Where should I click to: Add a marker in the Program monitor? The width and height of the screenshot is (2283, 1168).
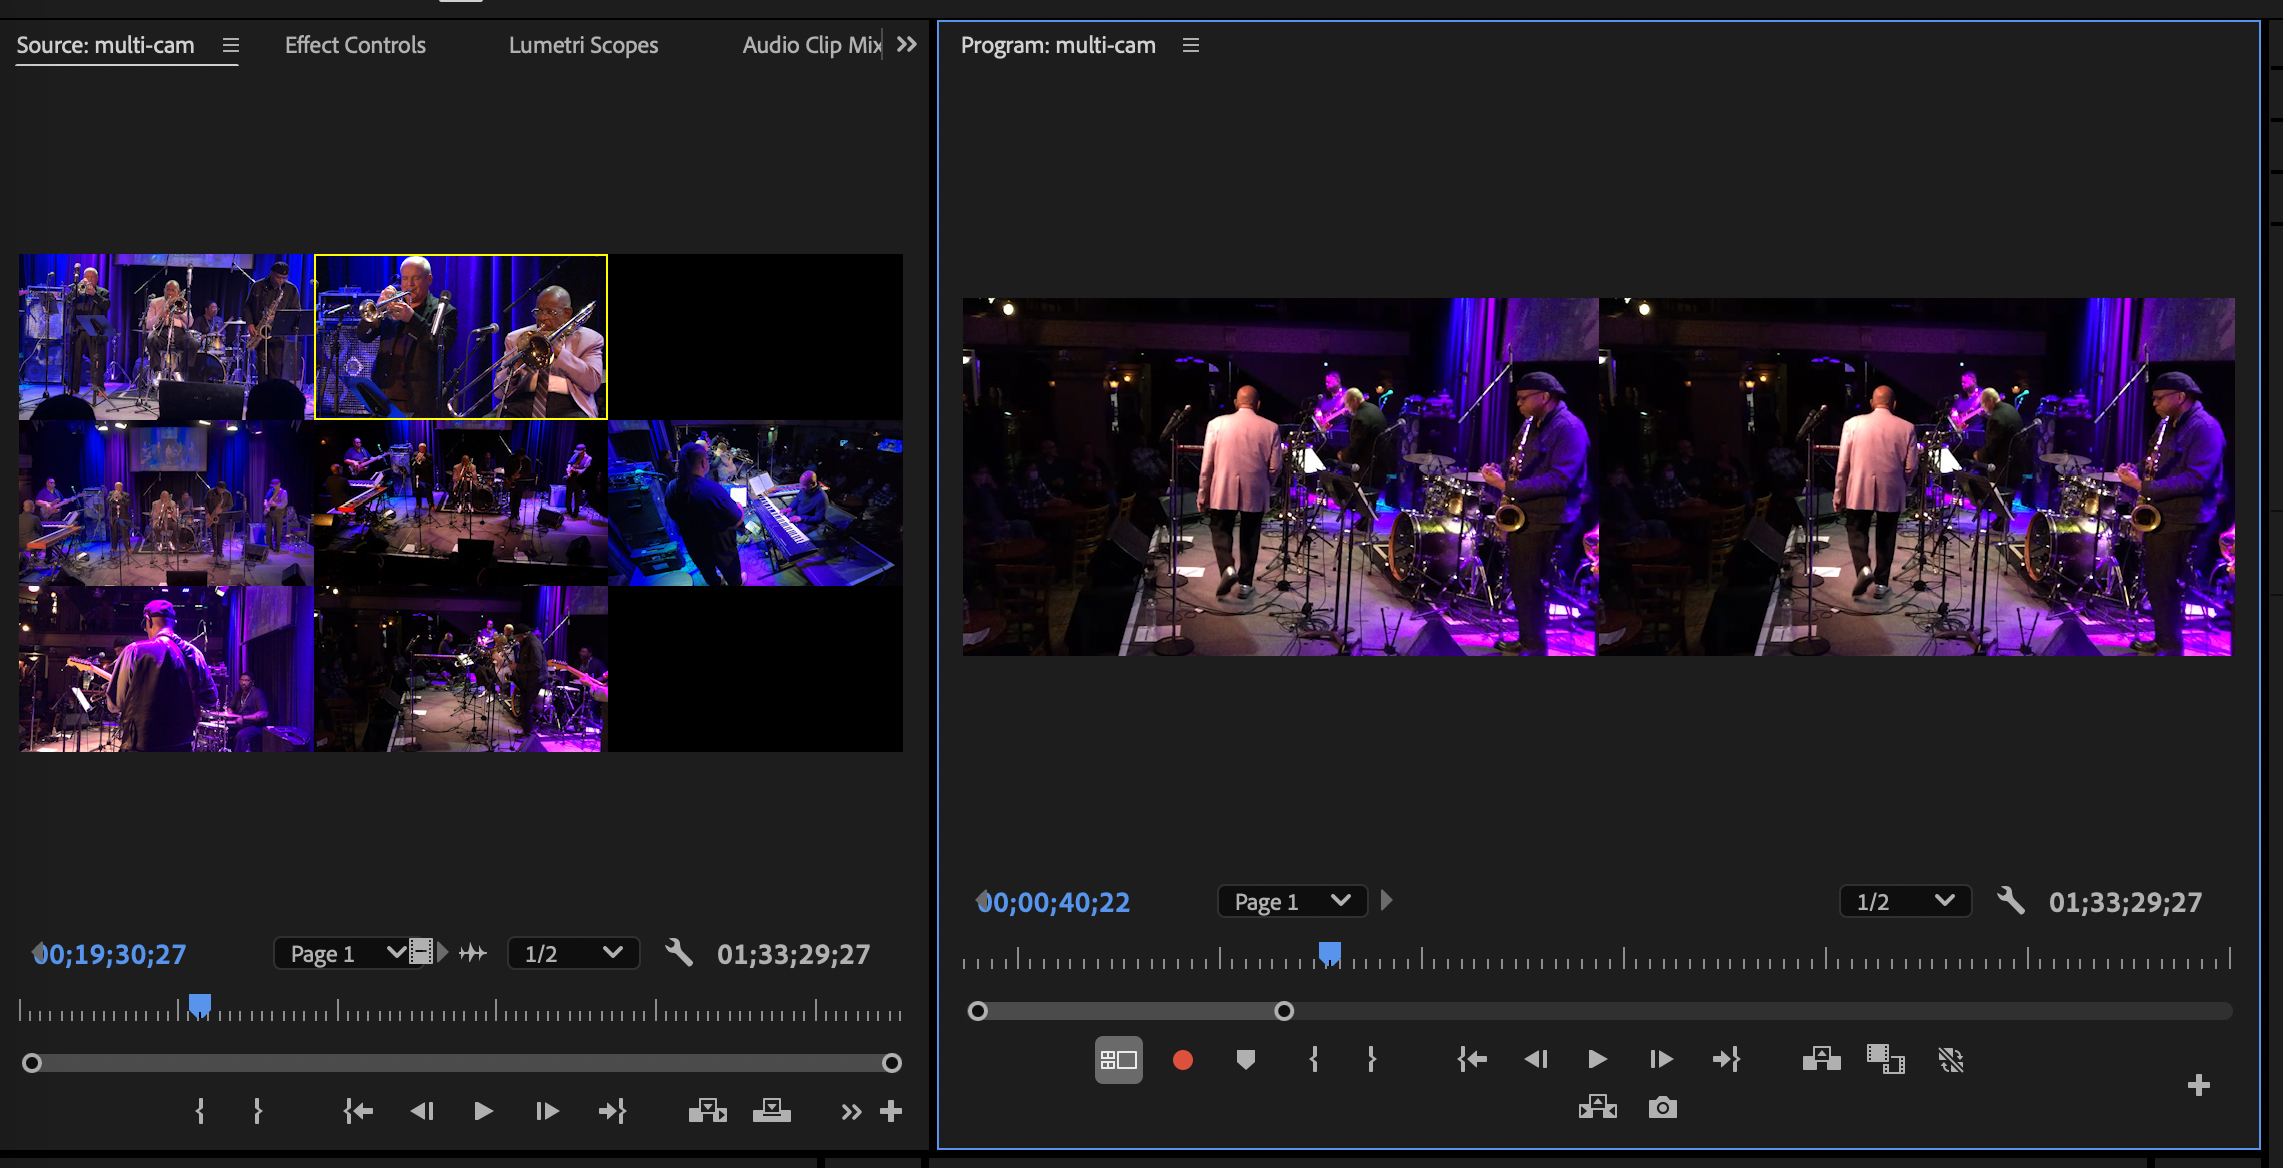(1246, 1060)
